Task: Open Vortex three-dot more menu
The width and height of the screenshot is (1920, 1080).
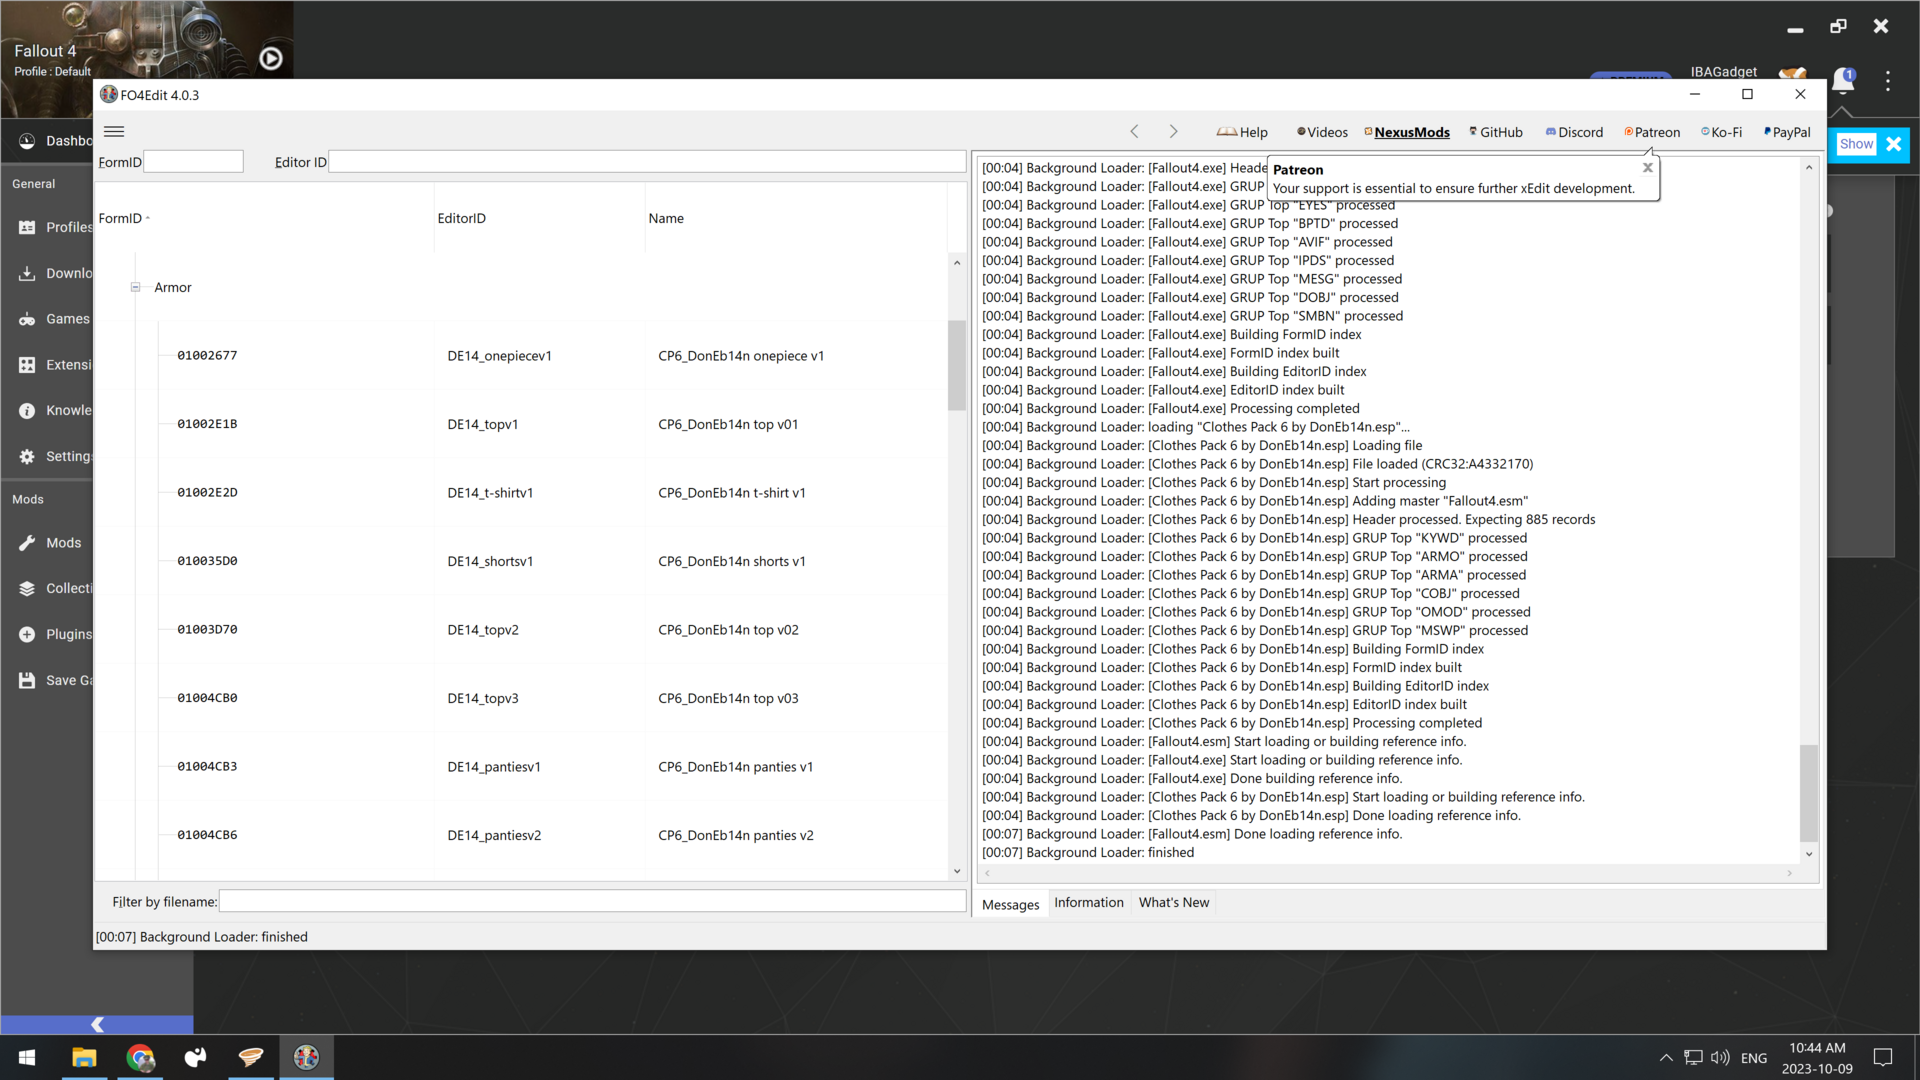Action: pos(1888,81)
